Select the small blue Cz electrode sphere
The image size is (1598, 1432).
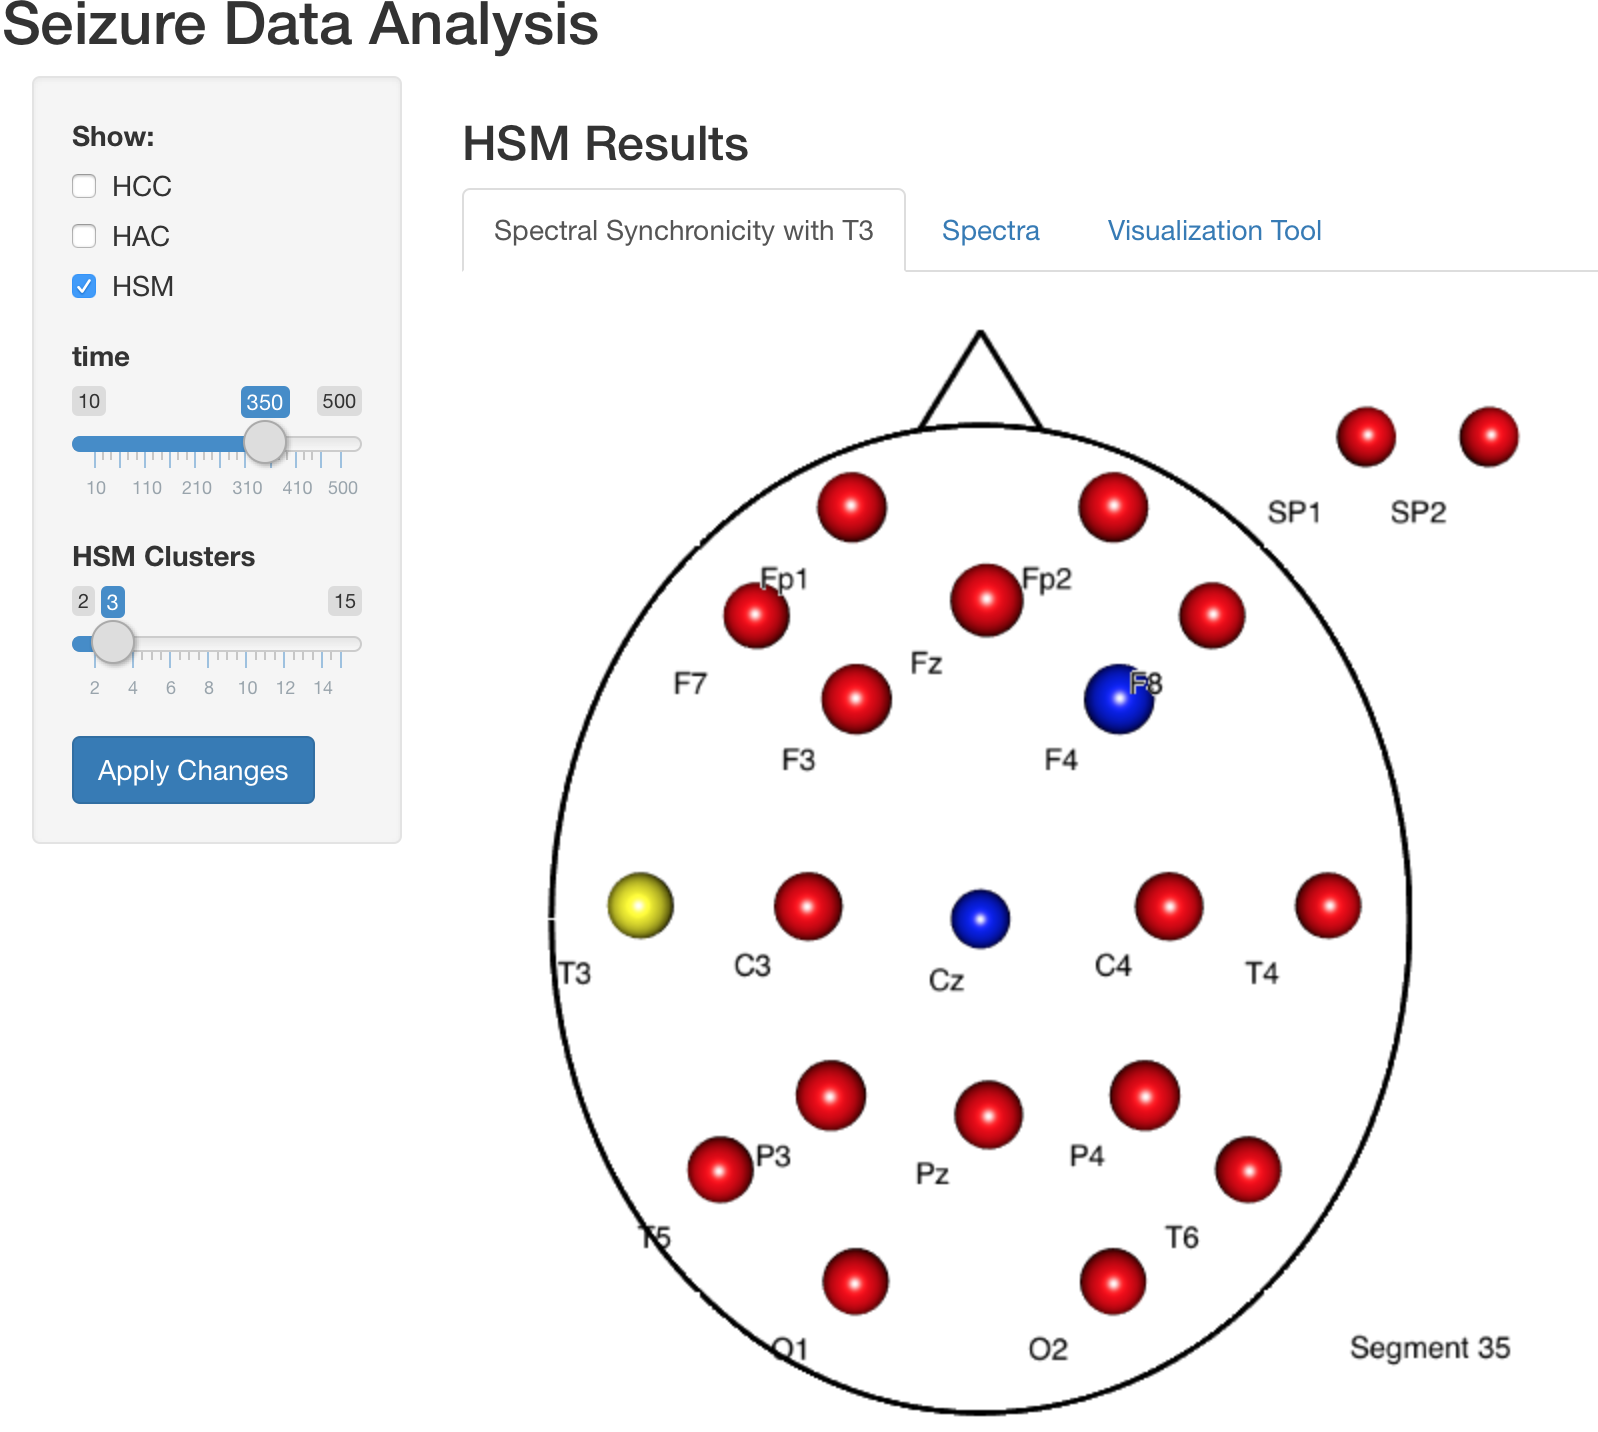click(980, 919)
